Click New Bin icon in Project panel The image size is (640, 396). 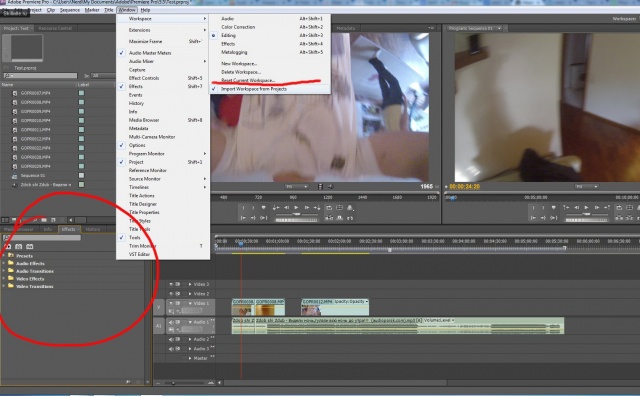44,220
